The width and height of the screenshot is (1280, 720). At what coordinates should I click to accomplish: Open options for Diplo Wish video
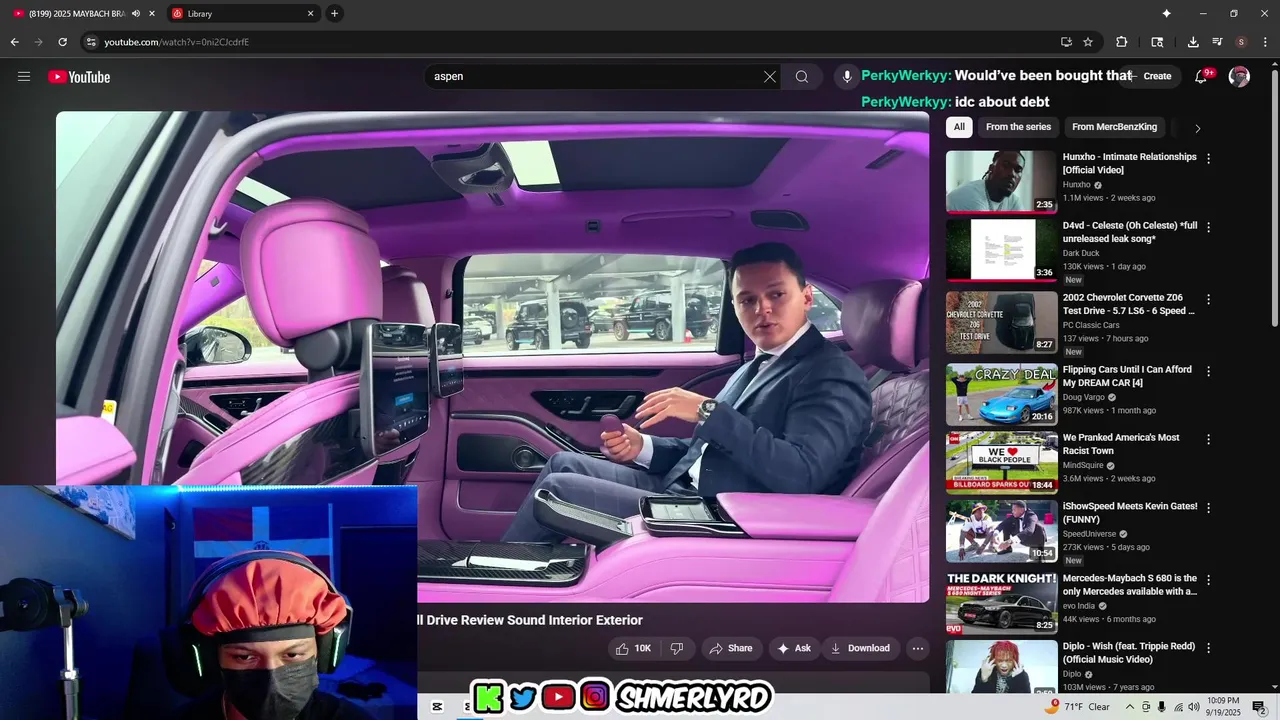[x=1208, y=647]
